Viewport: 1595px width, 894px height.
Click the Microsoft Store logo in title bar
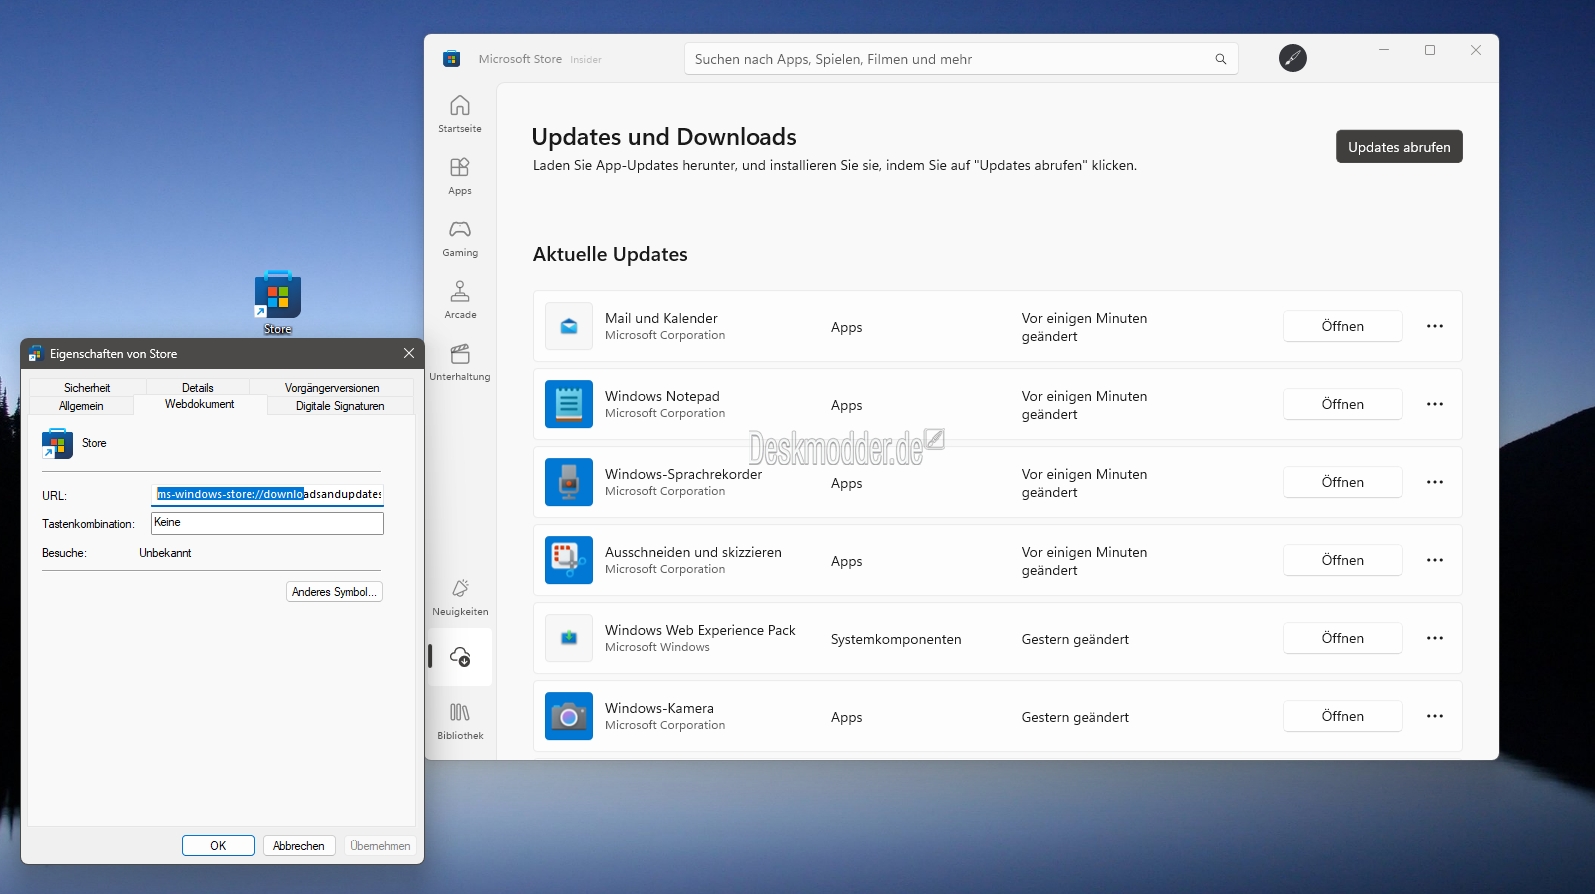tap(452, 59)
